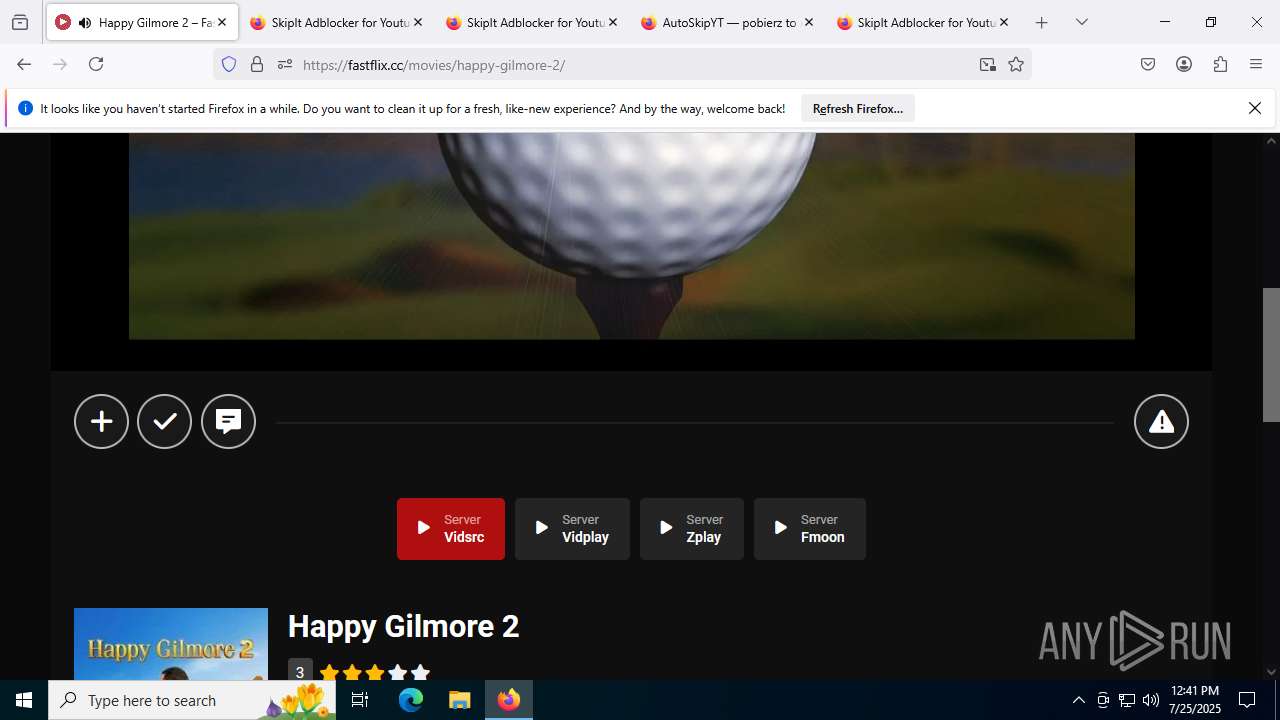
Task: Add movie to list with plus icon
Action: pos(101,422)
